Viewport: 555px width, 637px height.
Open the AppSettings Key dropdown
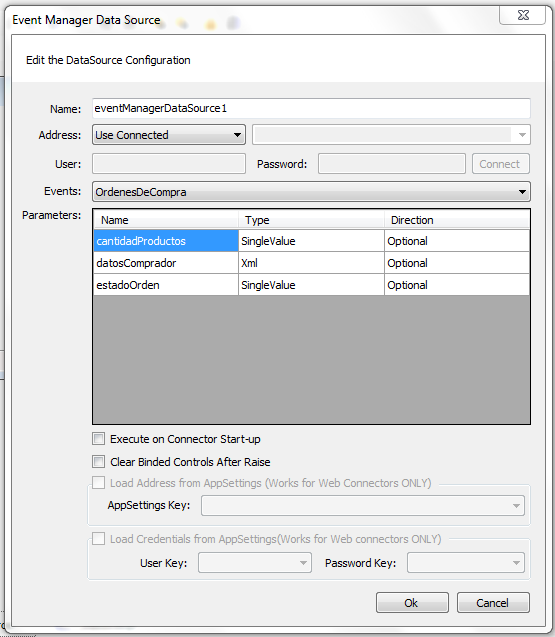coord(363,506)
